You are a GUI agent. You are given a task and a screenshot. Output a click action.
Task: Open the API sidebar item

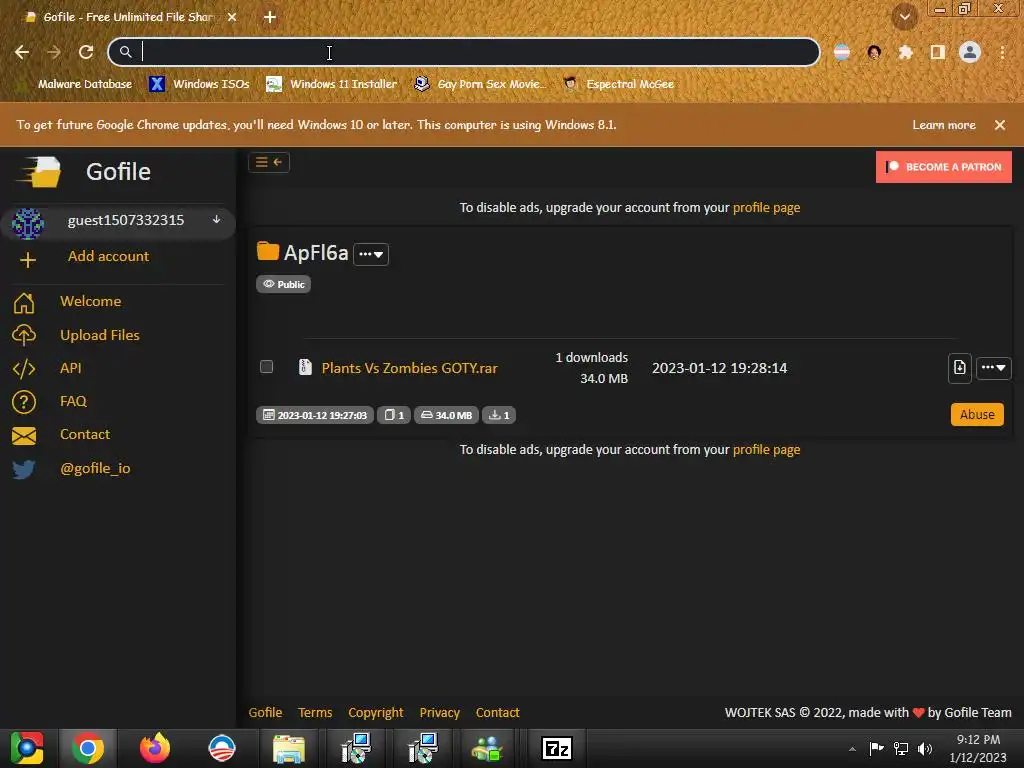click(x=71, y=368)
